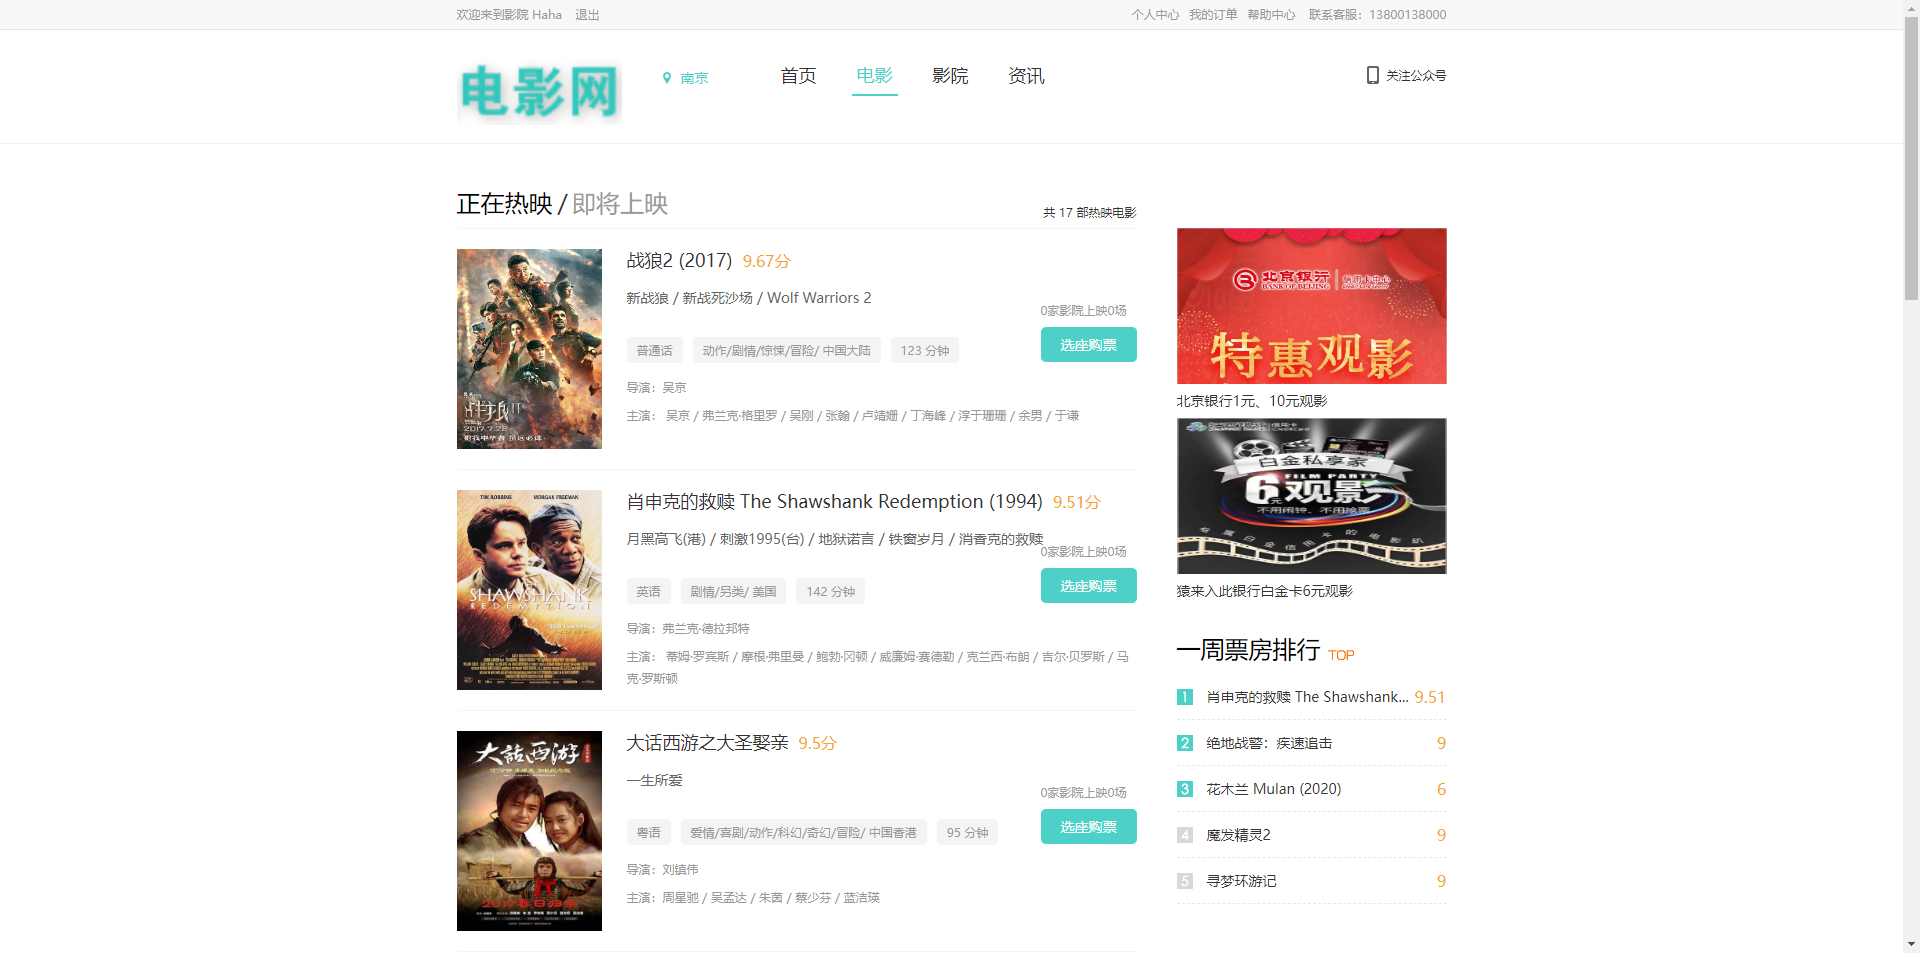
Task: Open 我的订单 in the top bar
Action: [1213, 15]
